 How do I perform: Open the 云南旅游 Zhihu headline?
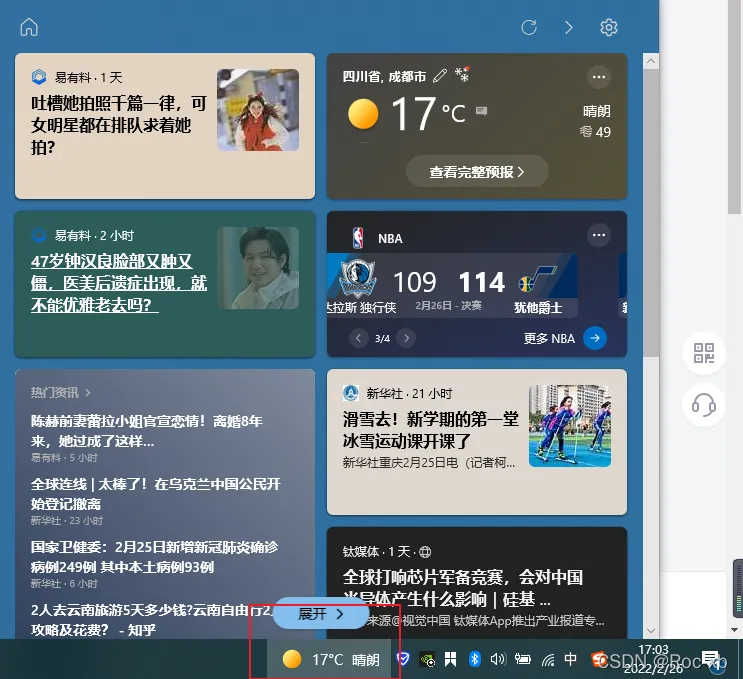(152, 619)
